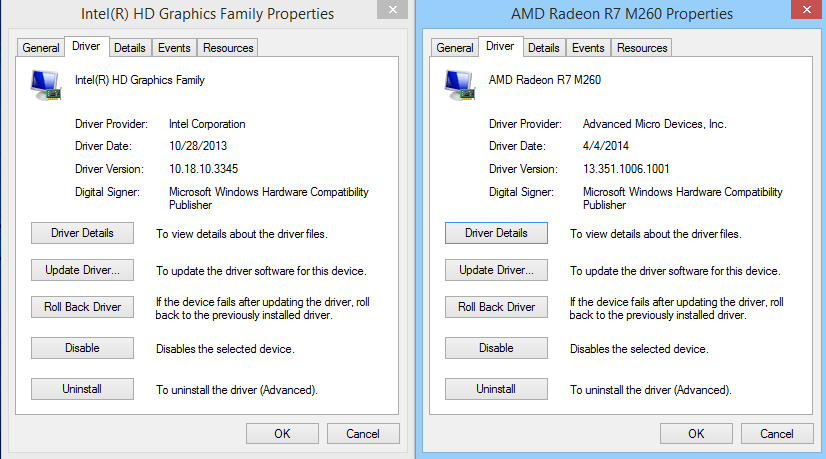This screenshot has width=826, height=459.
Task: Disable the Intel HD Graphics device
Action: (x=82, y=348)
